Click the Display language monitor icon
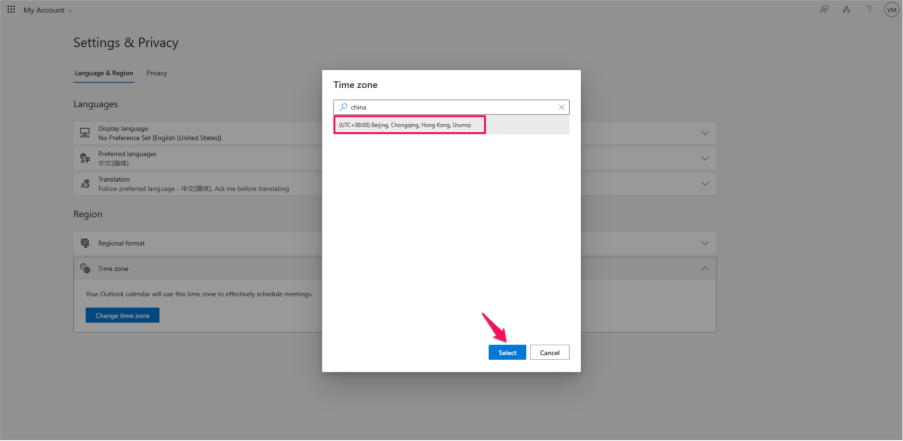The width and height of the screenshot is (903, 441). pos(85,133)
